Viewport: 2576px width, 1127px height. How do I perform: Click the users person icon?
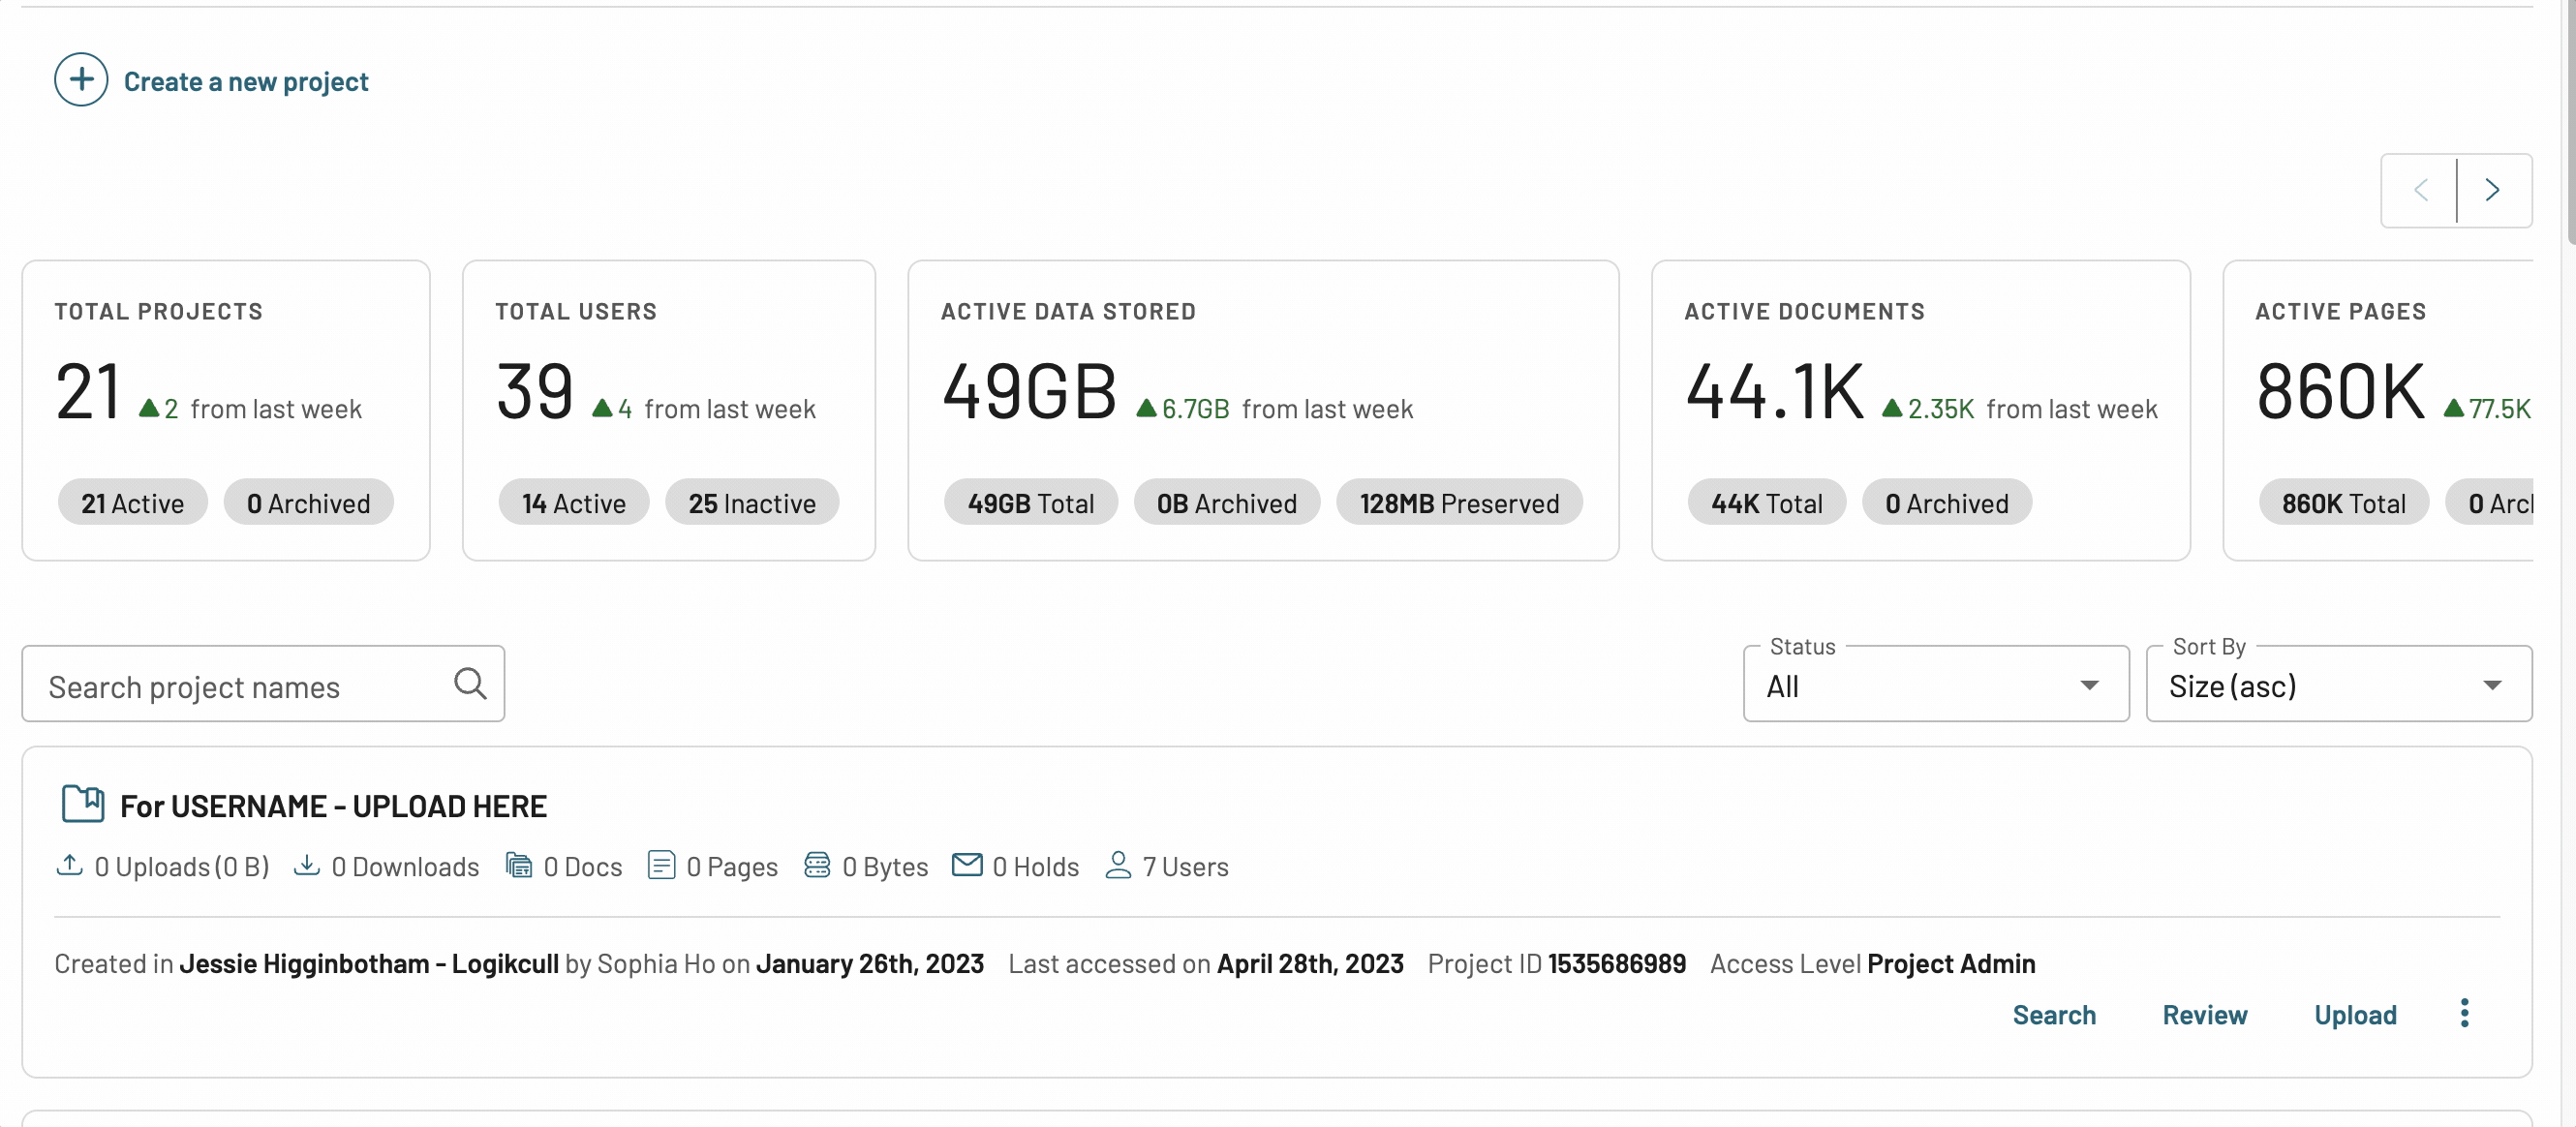tap(1118, 865)
